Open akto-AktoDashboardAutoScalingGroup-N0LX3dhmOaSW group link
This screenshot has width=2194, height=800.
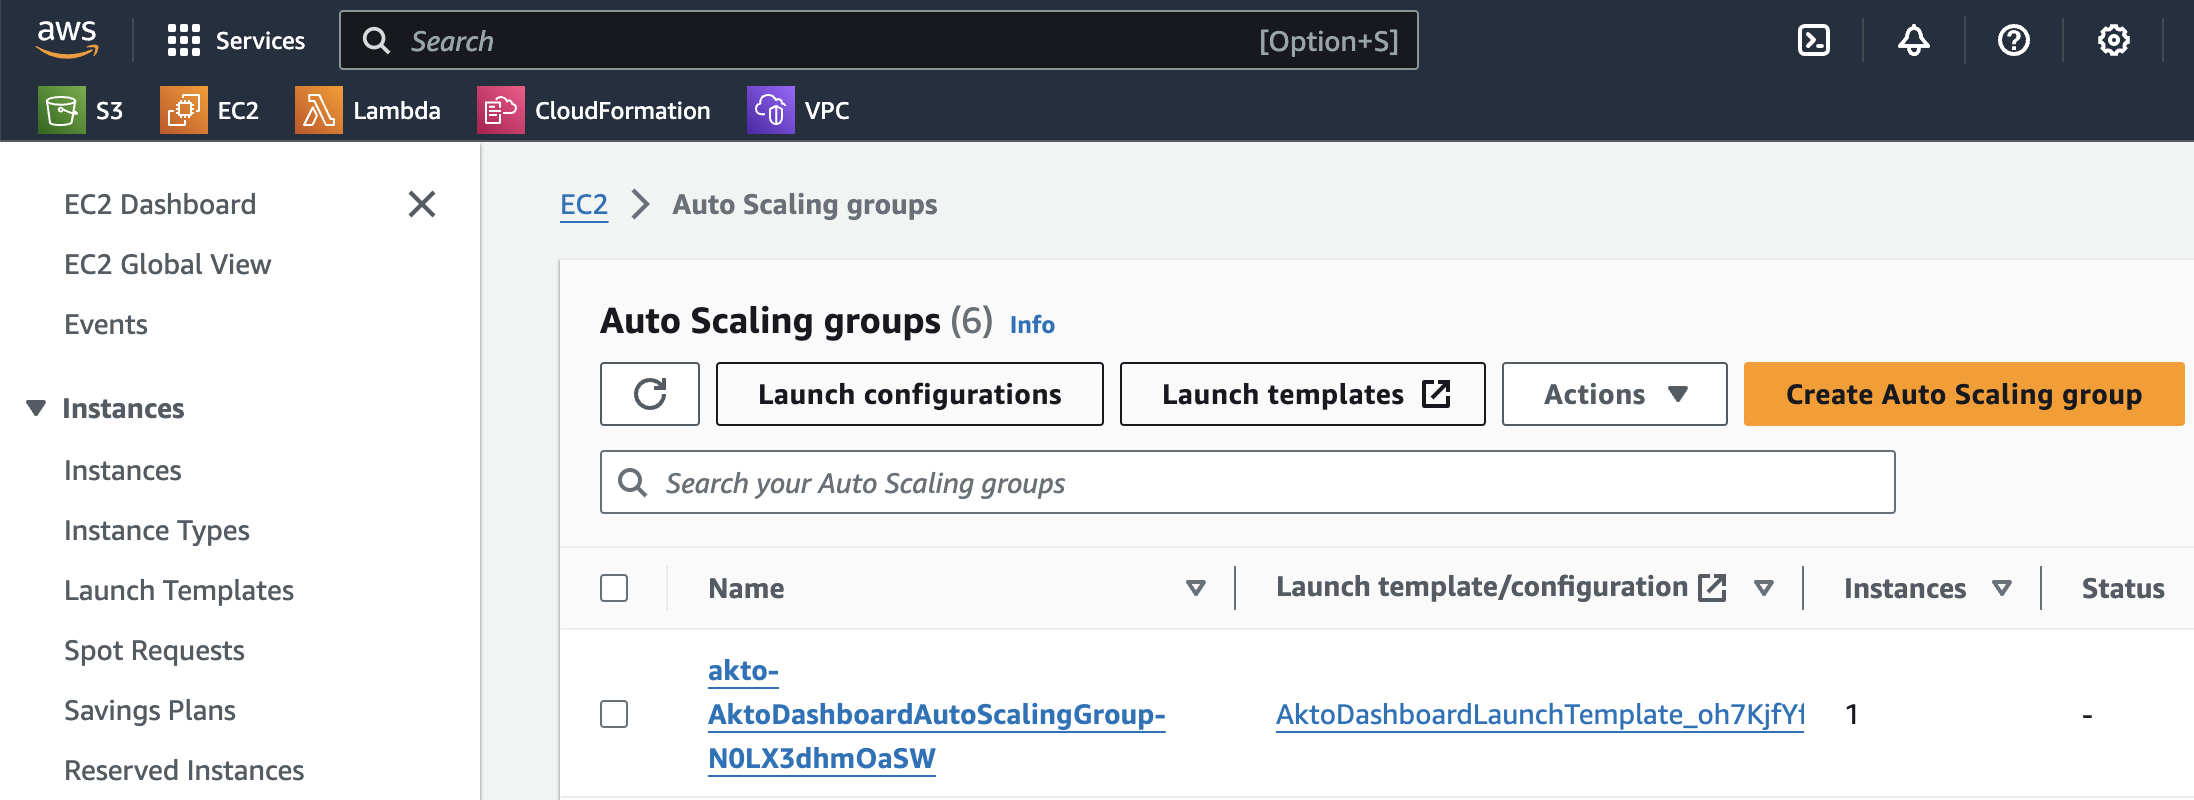[937, 714]
